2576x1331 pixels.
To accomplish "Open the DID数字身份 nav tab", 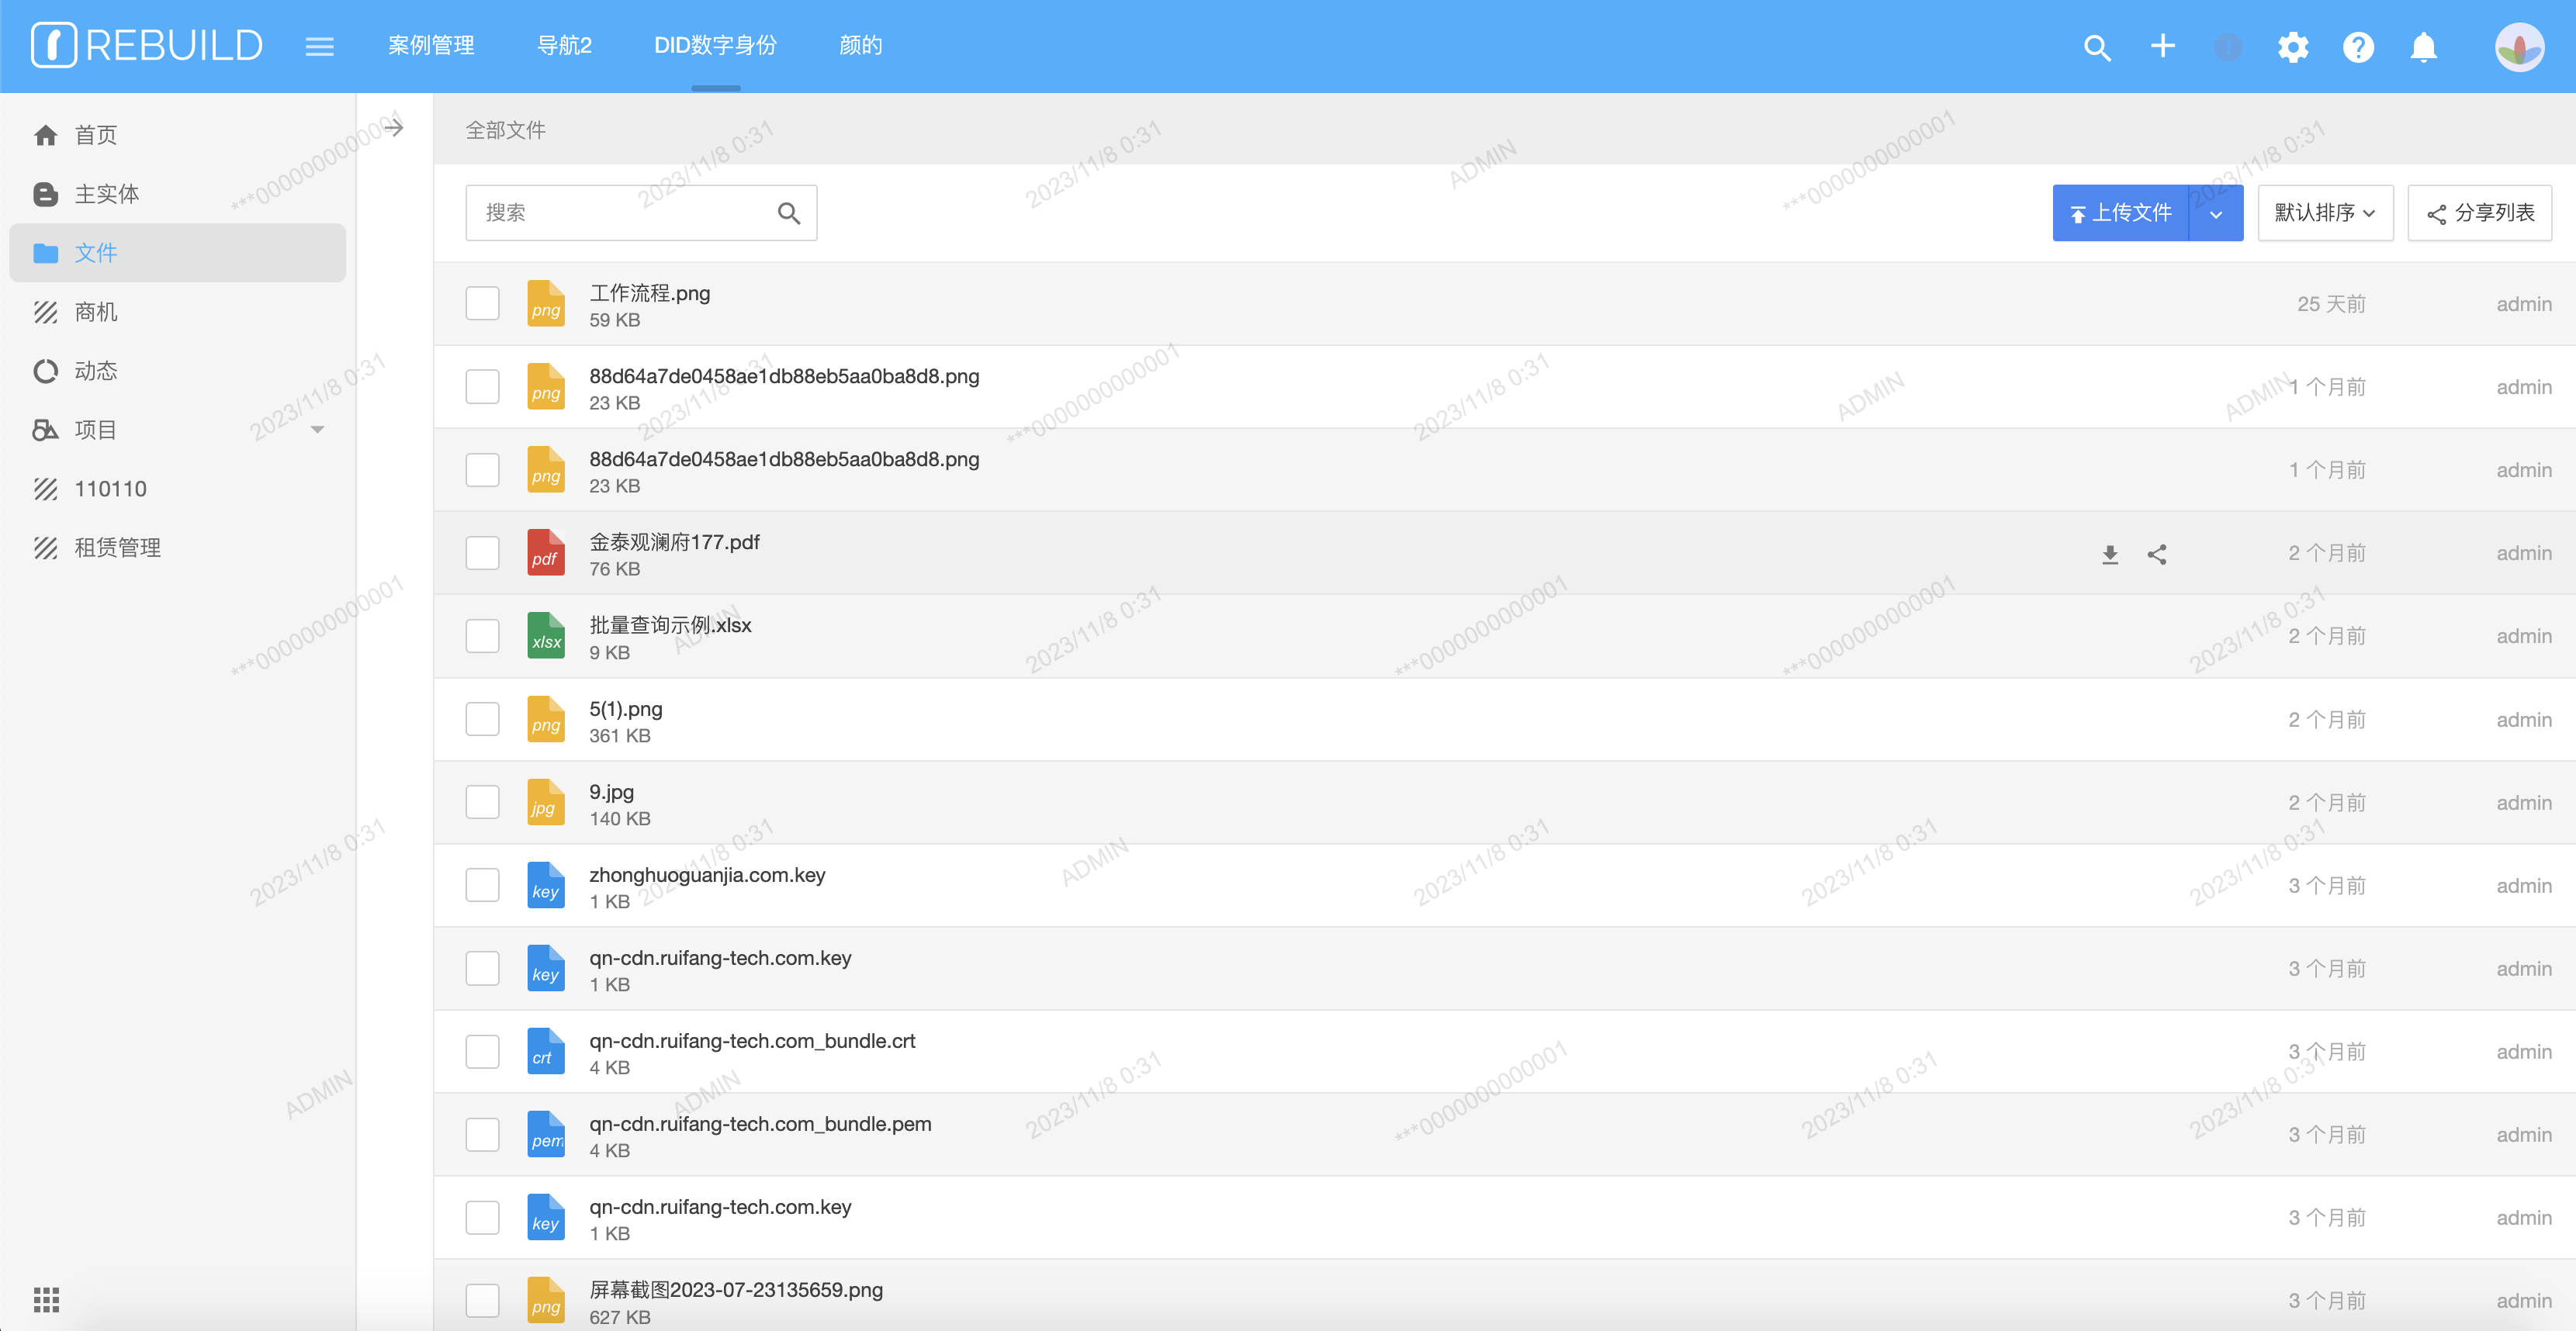I will pyautogui.click(x=715, y=46).
